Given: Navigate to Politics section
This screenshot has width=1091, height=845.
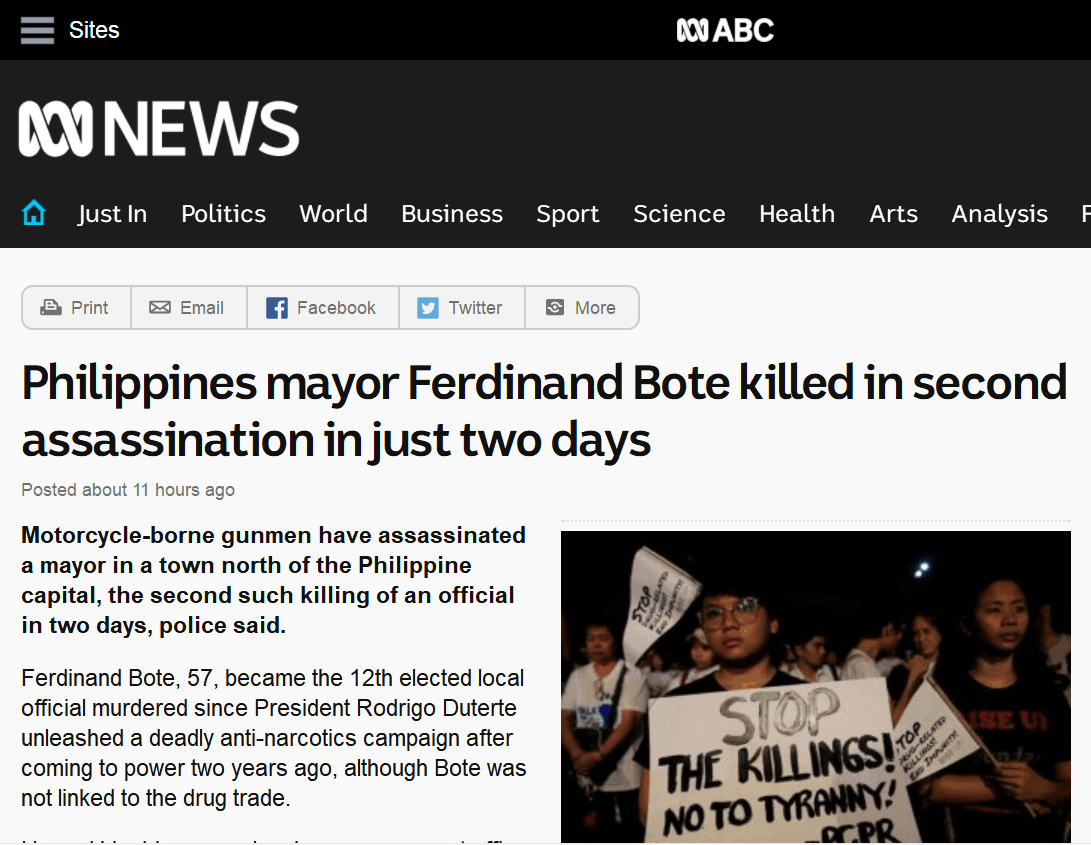Looking at the screenshot, I should [x=223, y=214].
